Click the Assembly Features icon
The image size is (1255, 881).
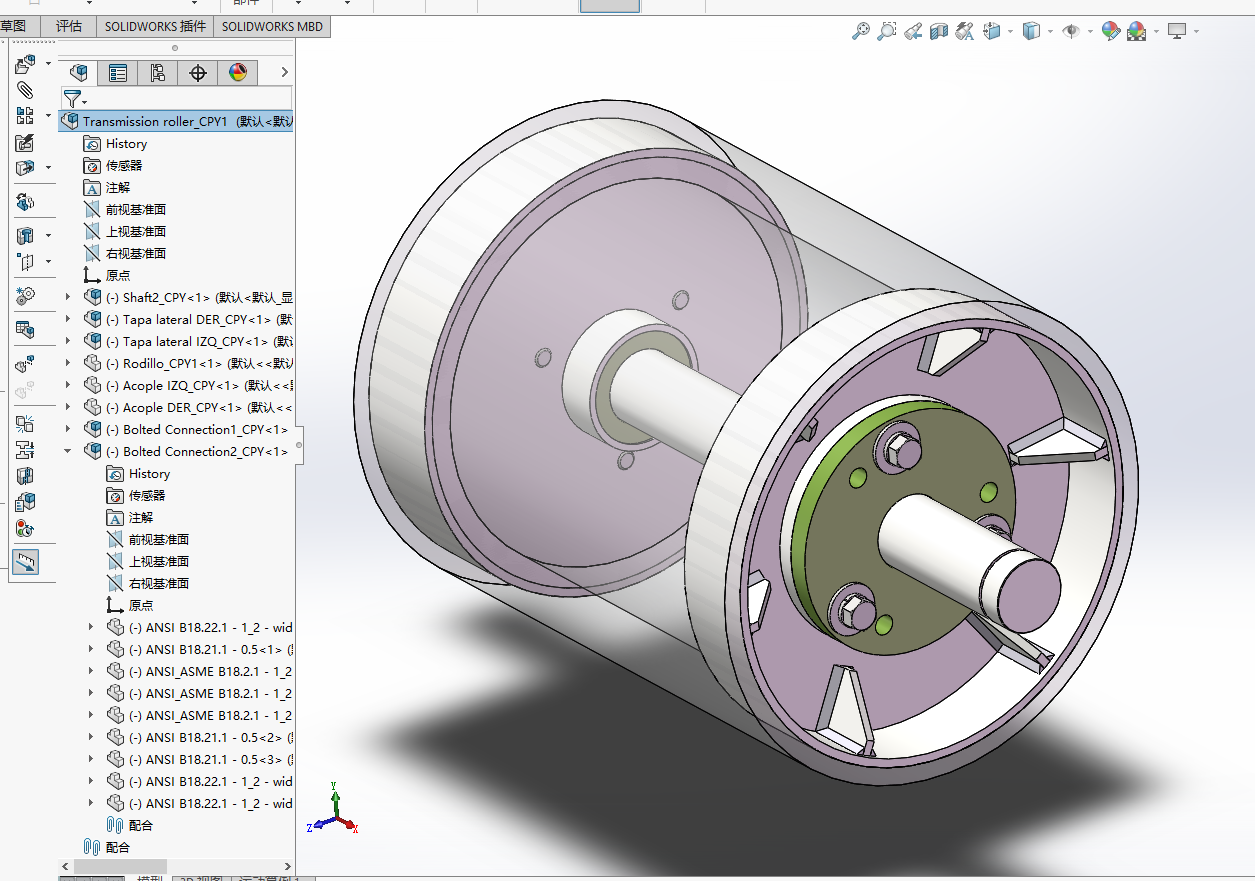click(25, 237)
